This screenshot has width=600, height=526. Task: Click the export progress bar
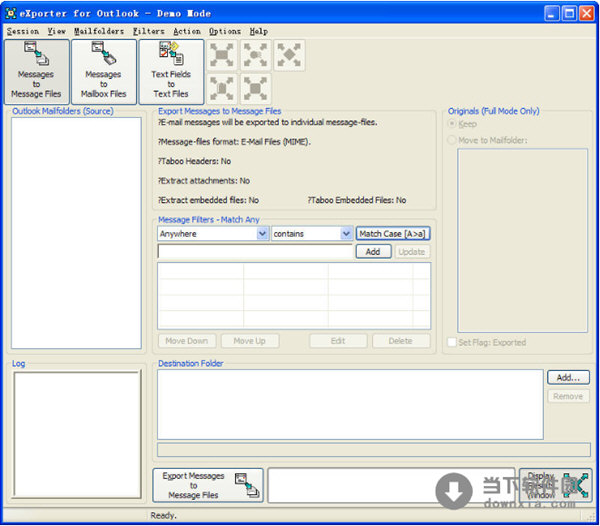[x=374, y=450]
